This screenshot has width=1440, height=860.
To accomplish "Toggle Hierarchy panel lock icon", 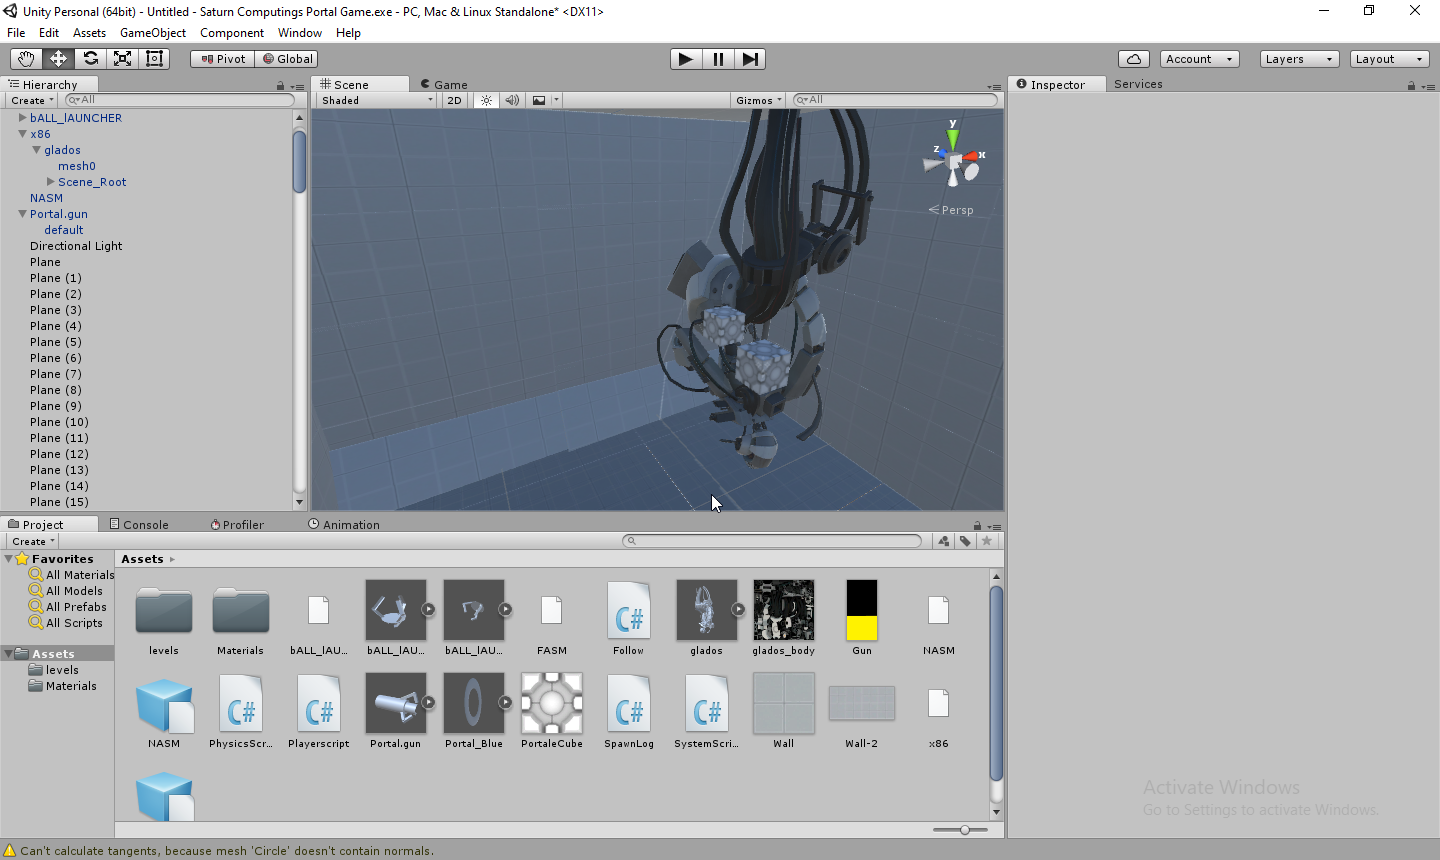I will [281, 86].
